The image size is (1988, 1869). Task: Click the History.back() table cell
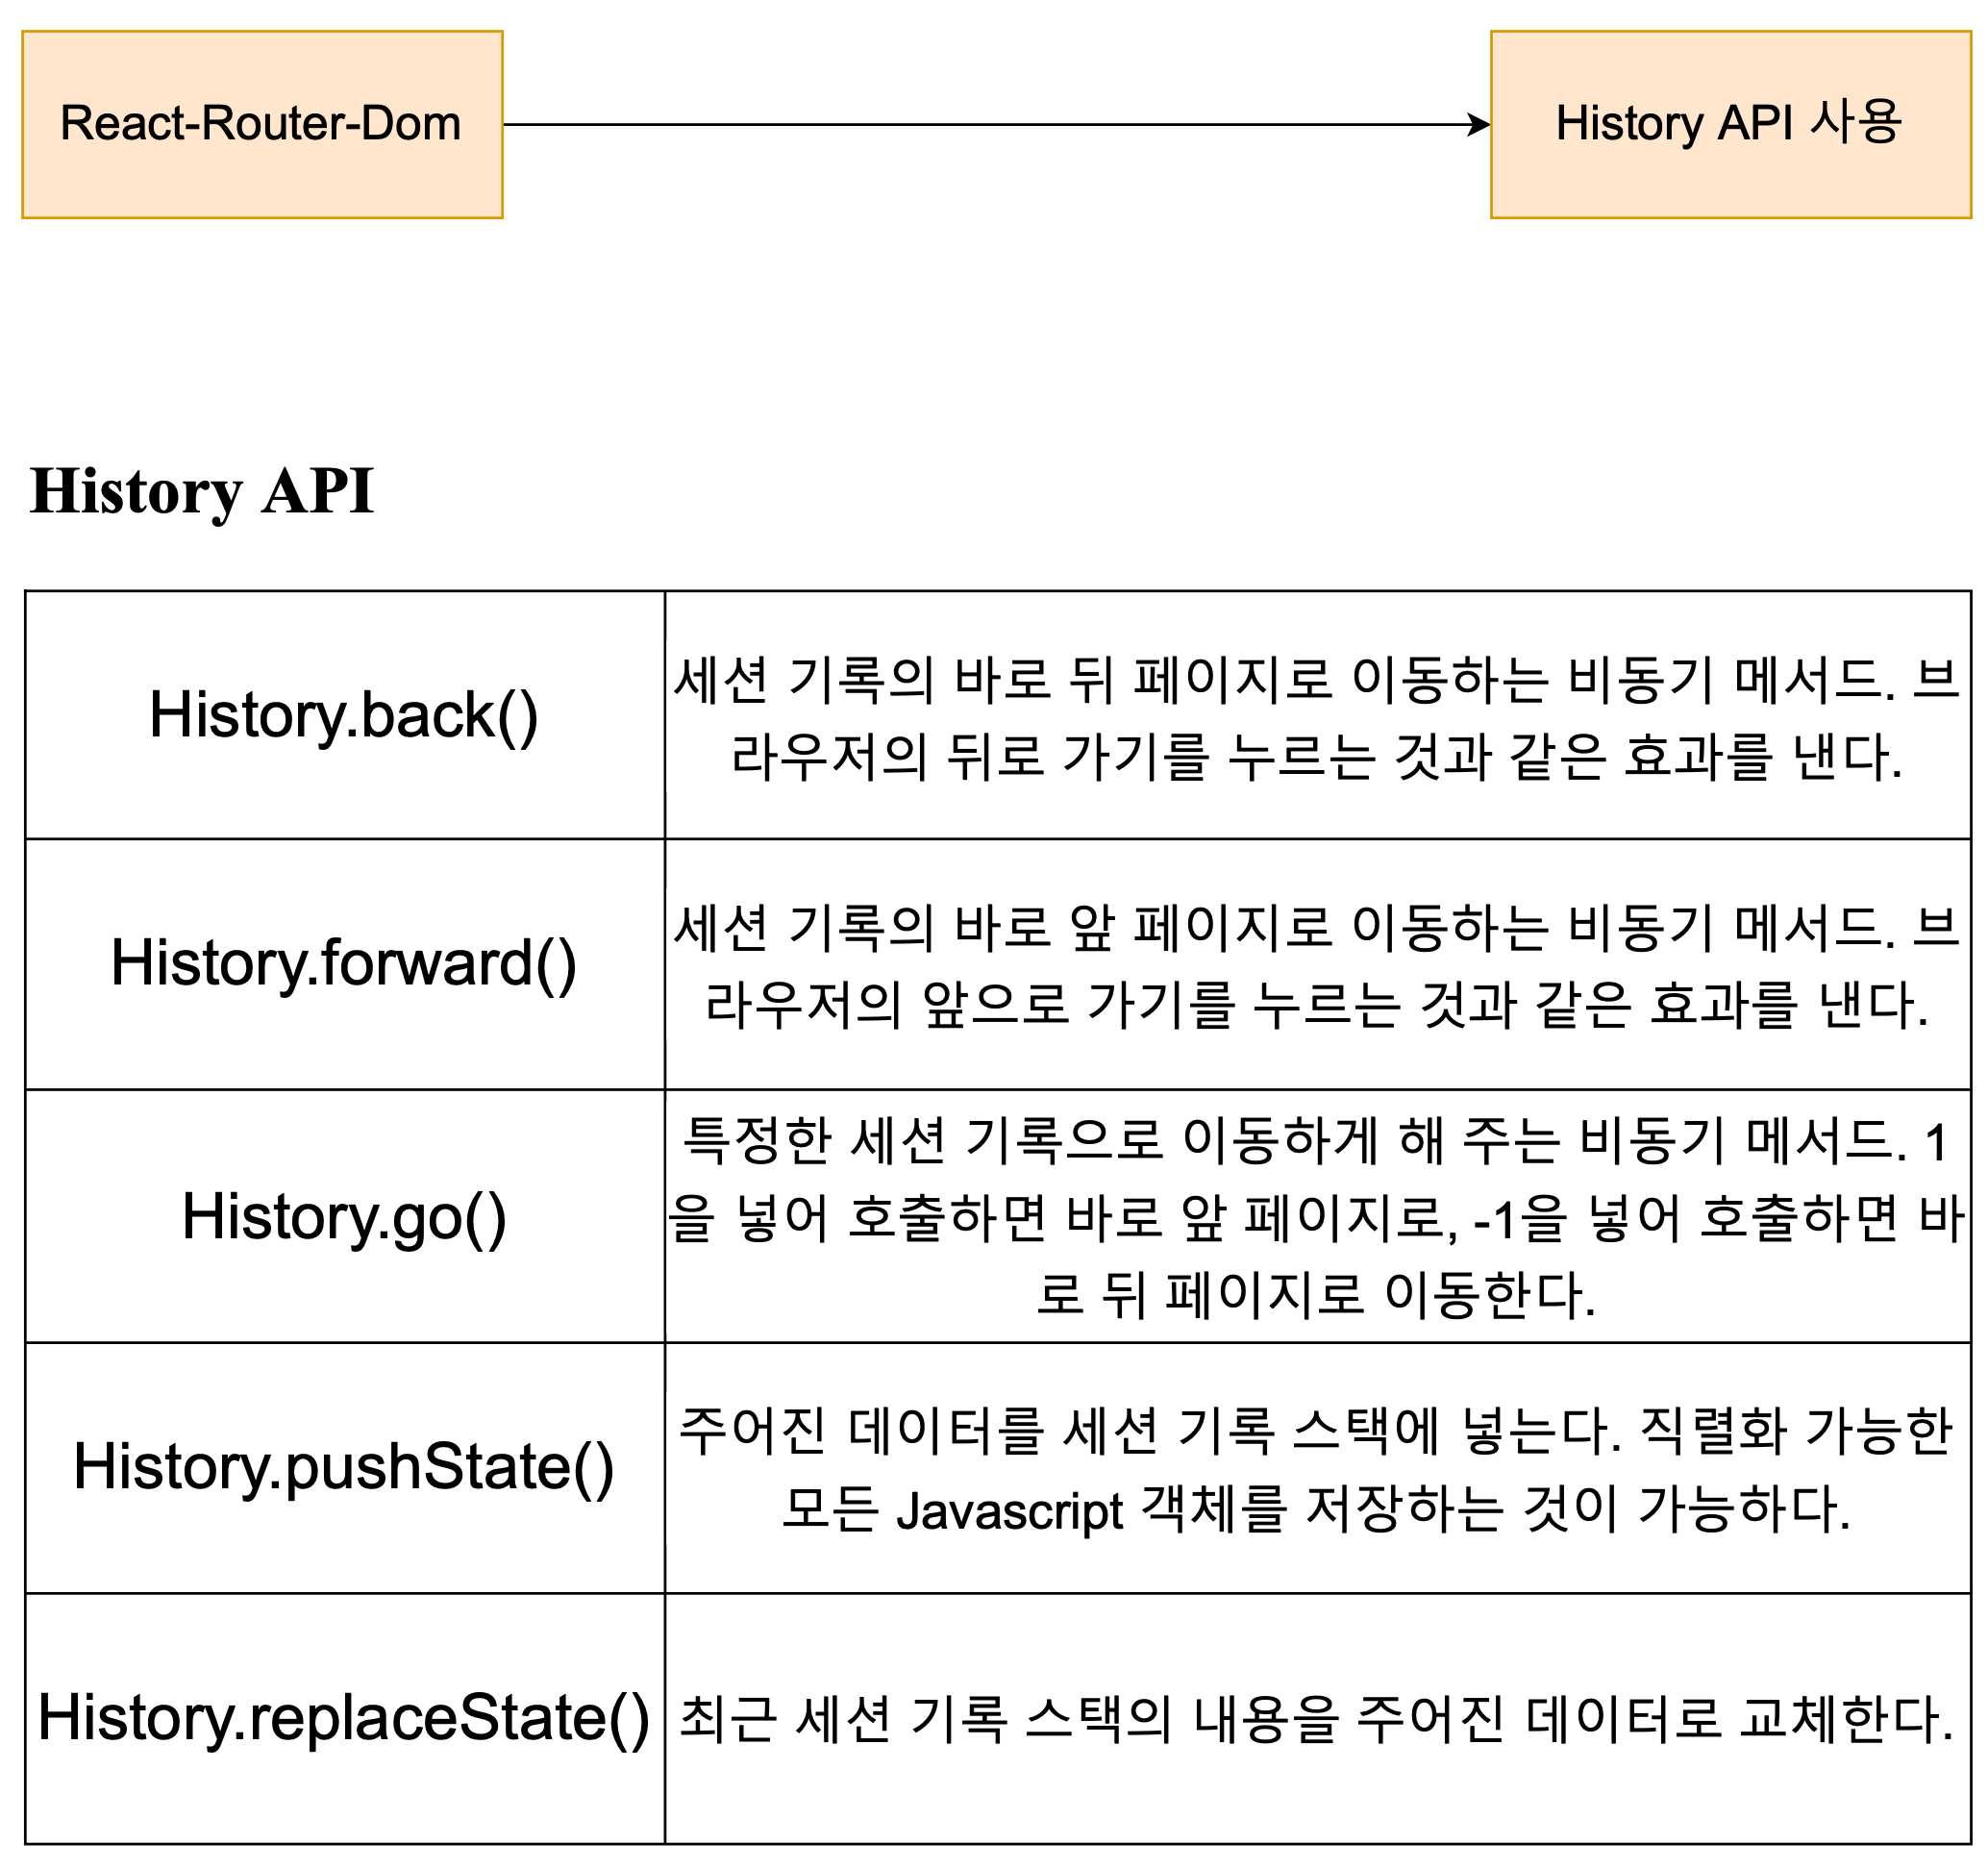[x=344, y=716]
